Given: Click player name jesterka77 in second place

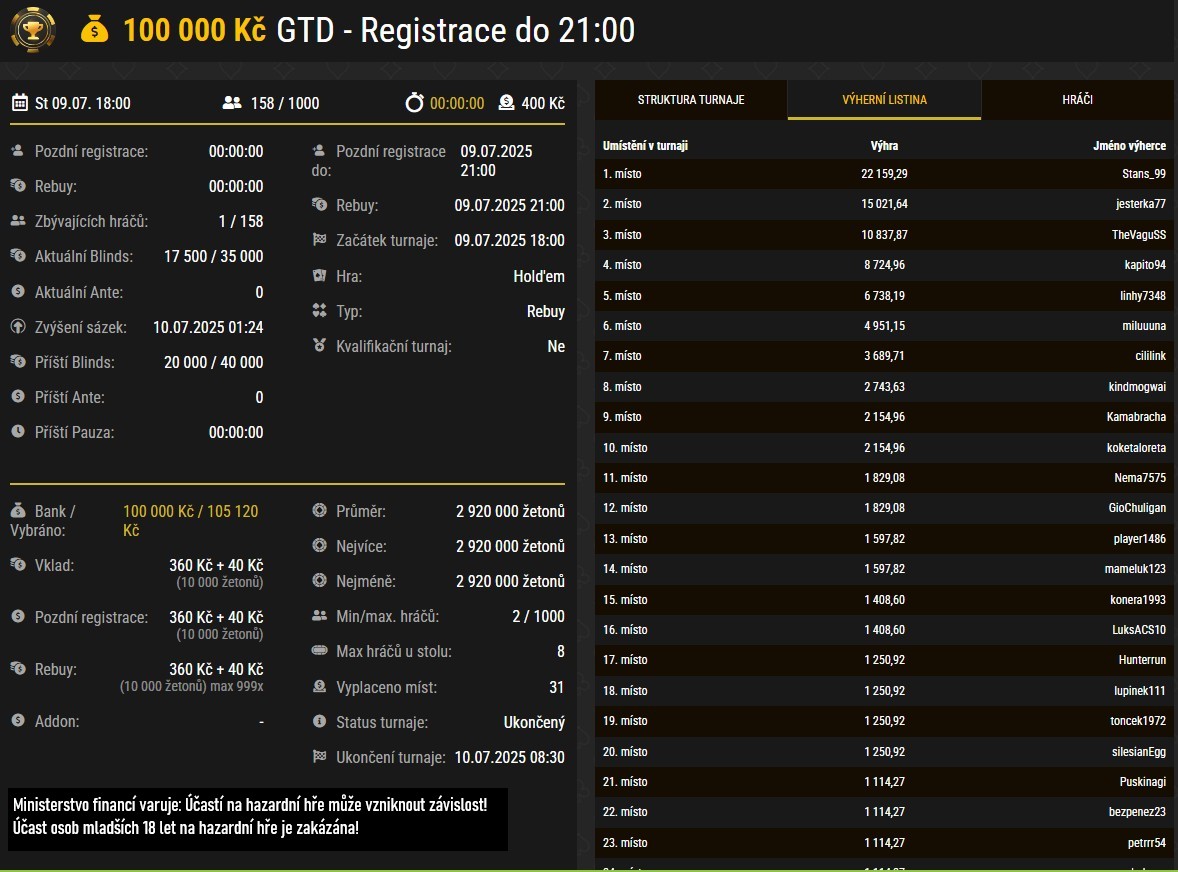Looking at the screenshot, I should coord(1140,204).
